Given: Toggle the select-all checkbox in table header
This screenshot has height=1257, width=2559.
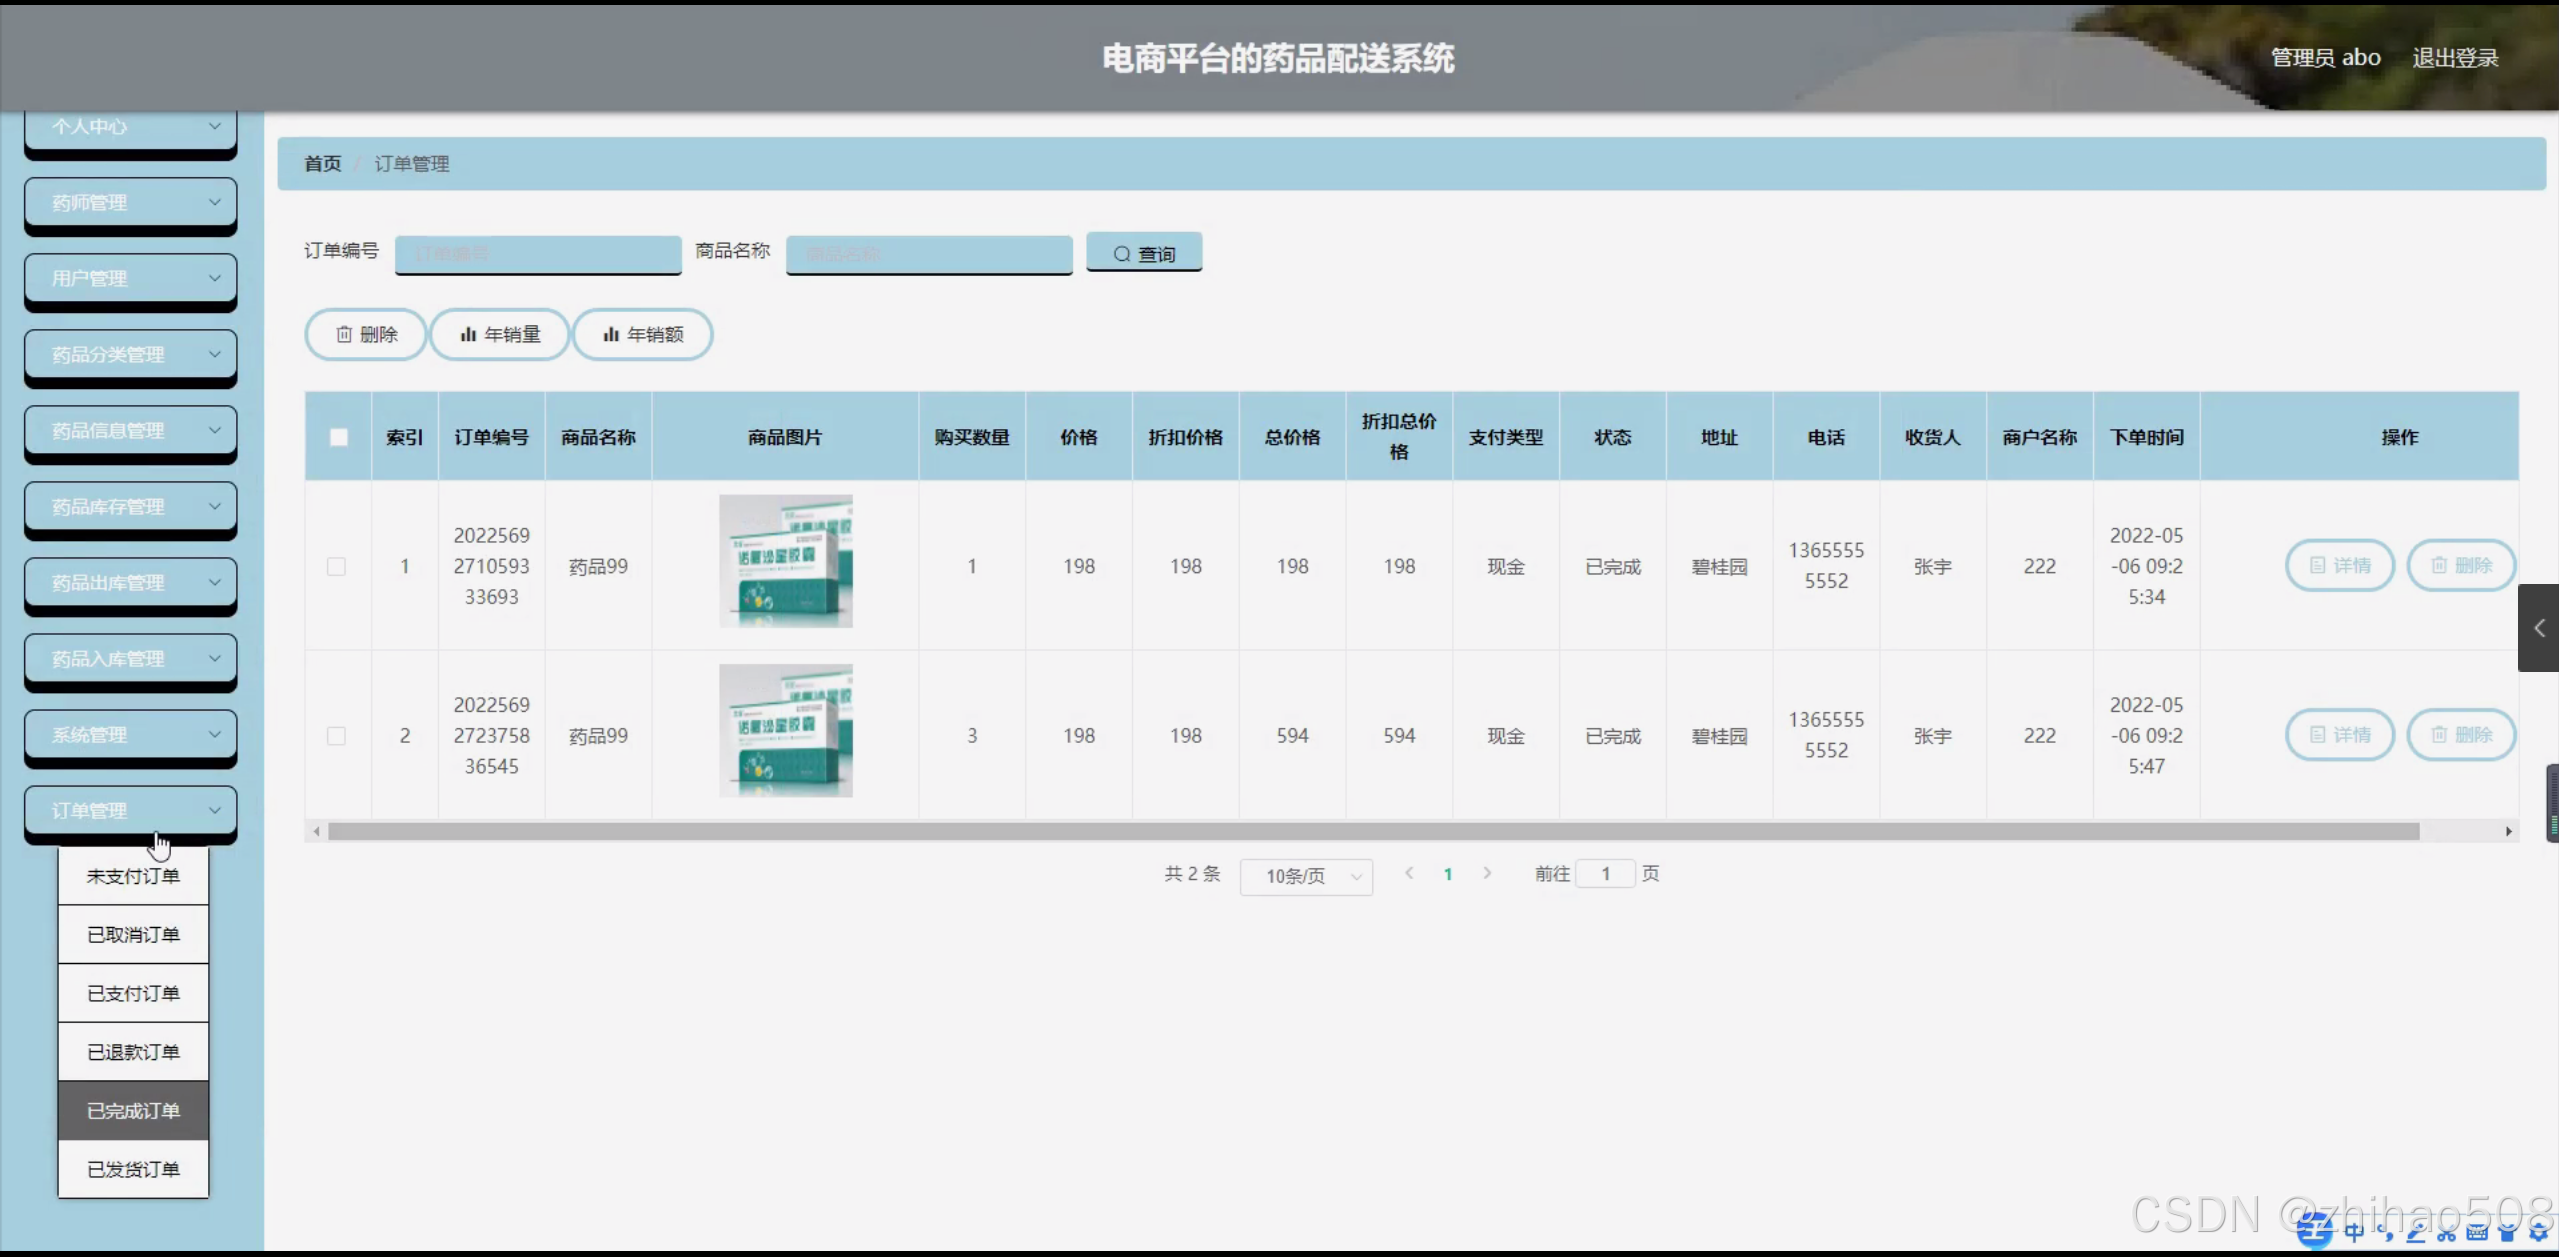Looking at the screenshot, I should 339,437.
